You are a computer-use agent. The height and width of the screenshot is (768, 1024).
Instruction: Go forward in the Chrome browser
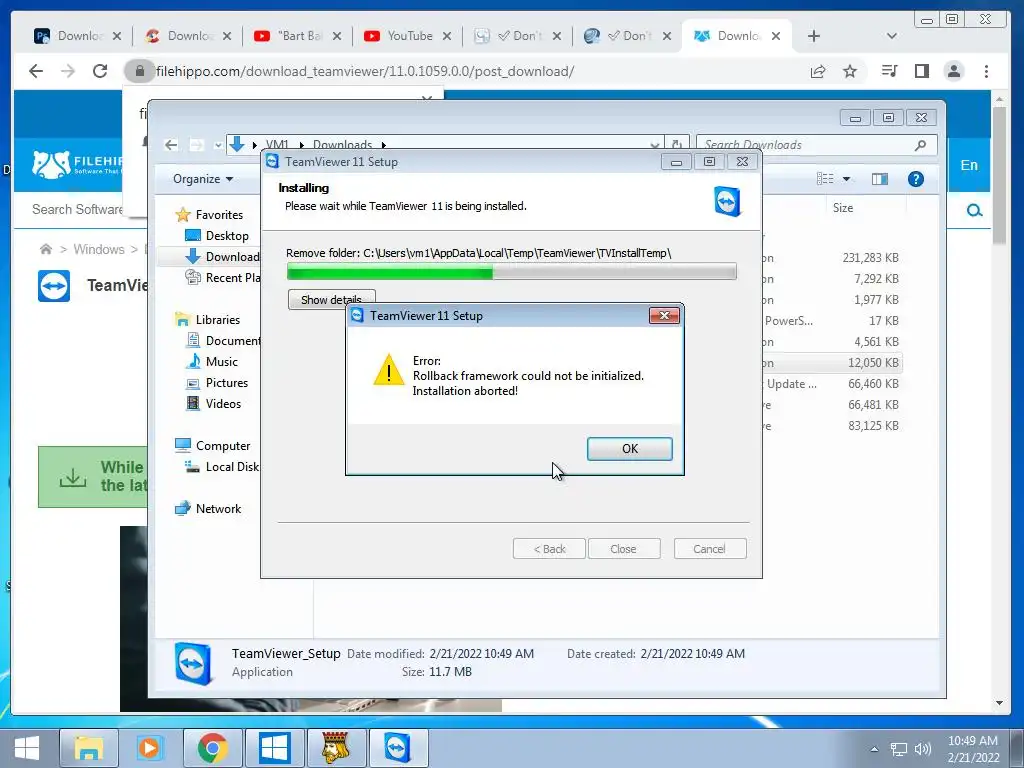(68, 71)
